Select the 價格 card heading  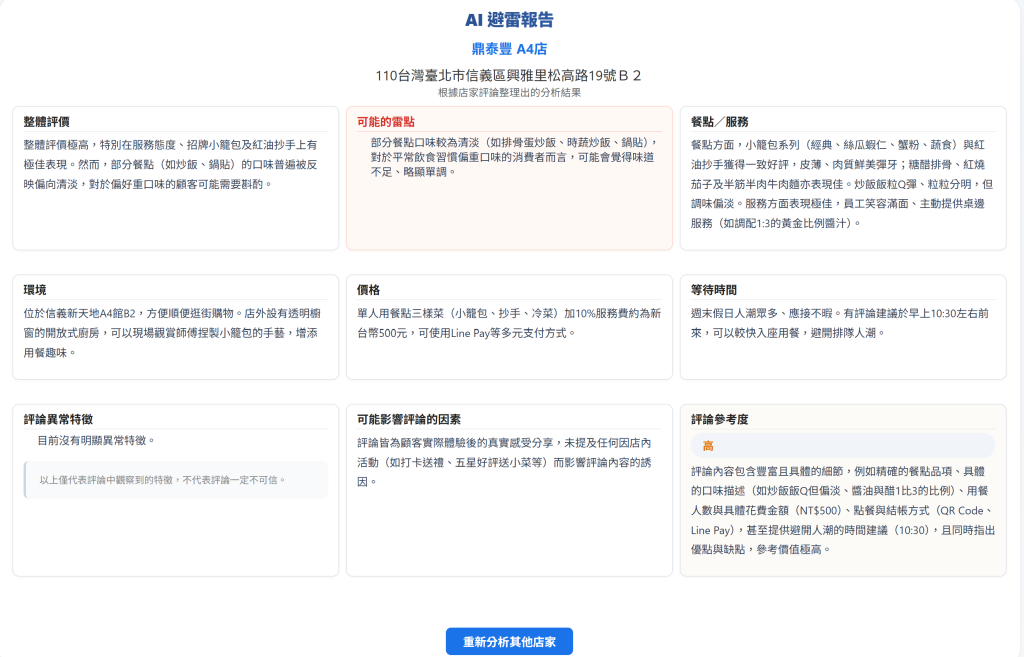coord(368,290)
